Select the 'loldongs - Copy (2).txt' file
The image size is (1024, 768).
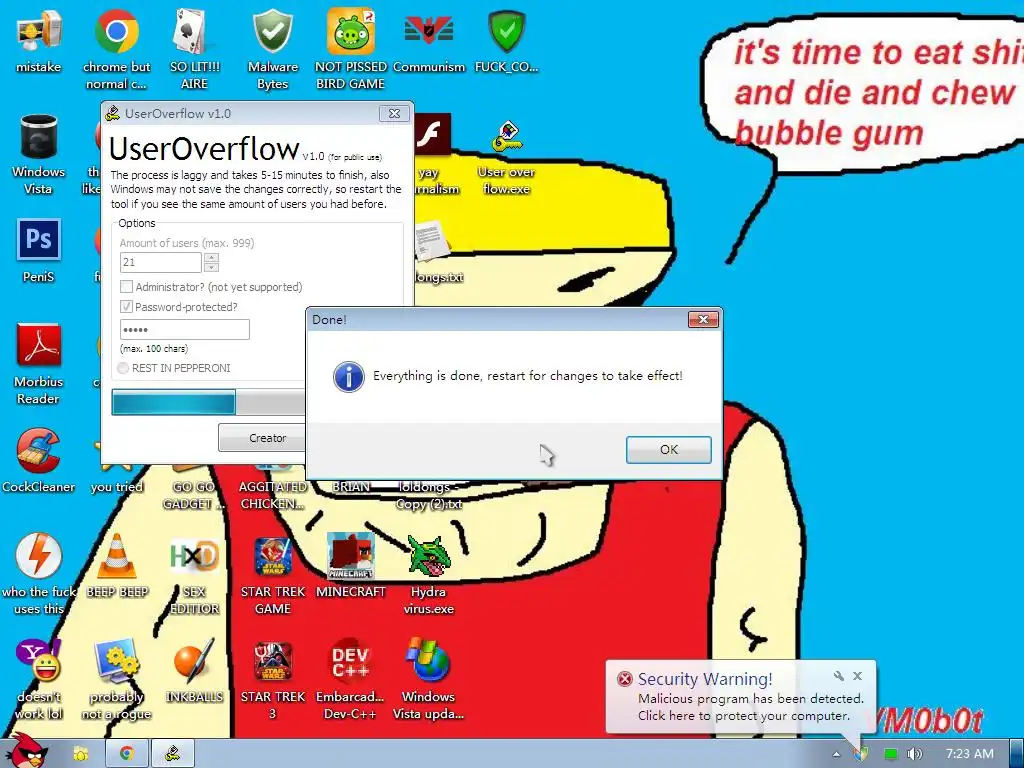coord(428,496)
